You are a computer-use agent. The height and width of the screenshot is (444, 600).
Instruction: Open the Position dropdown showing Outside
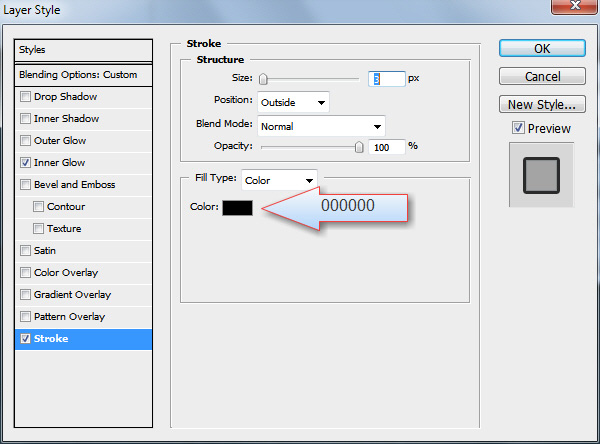[293, 102]
